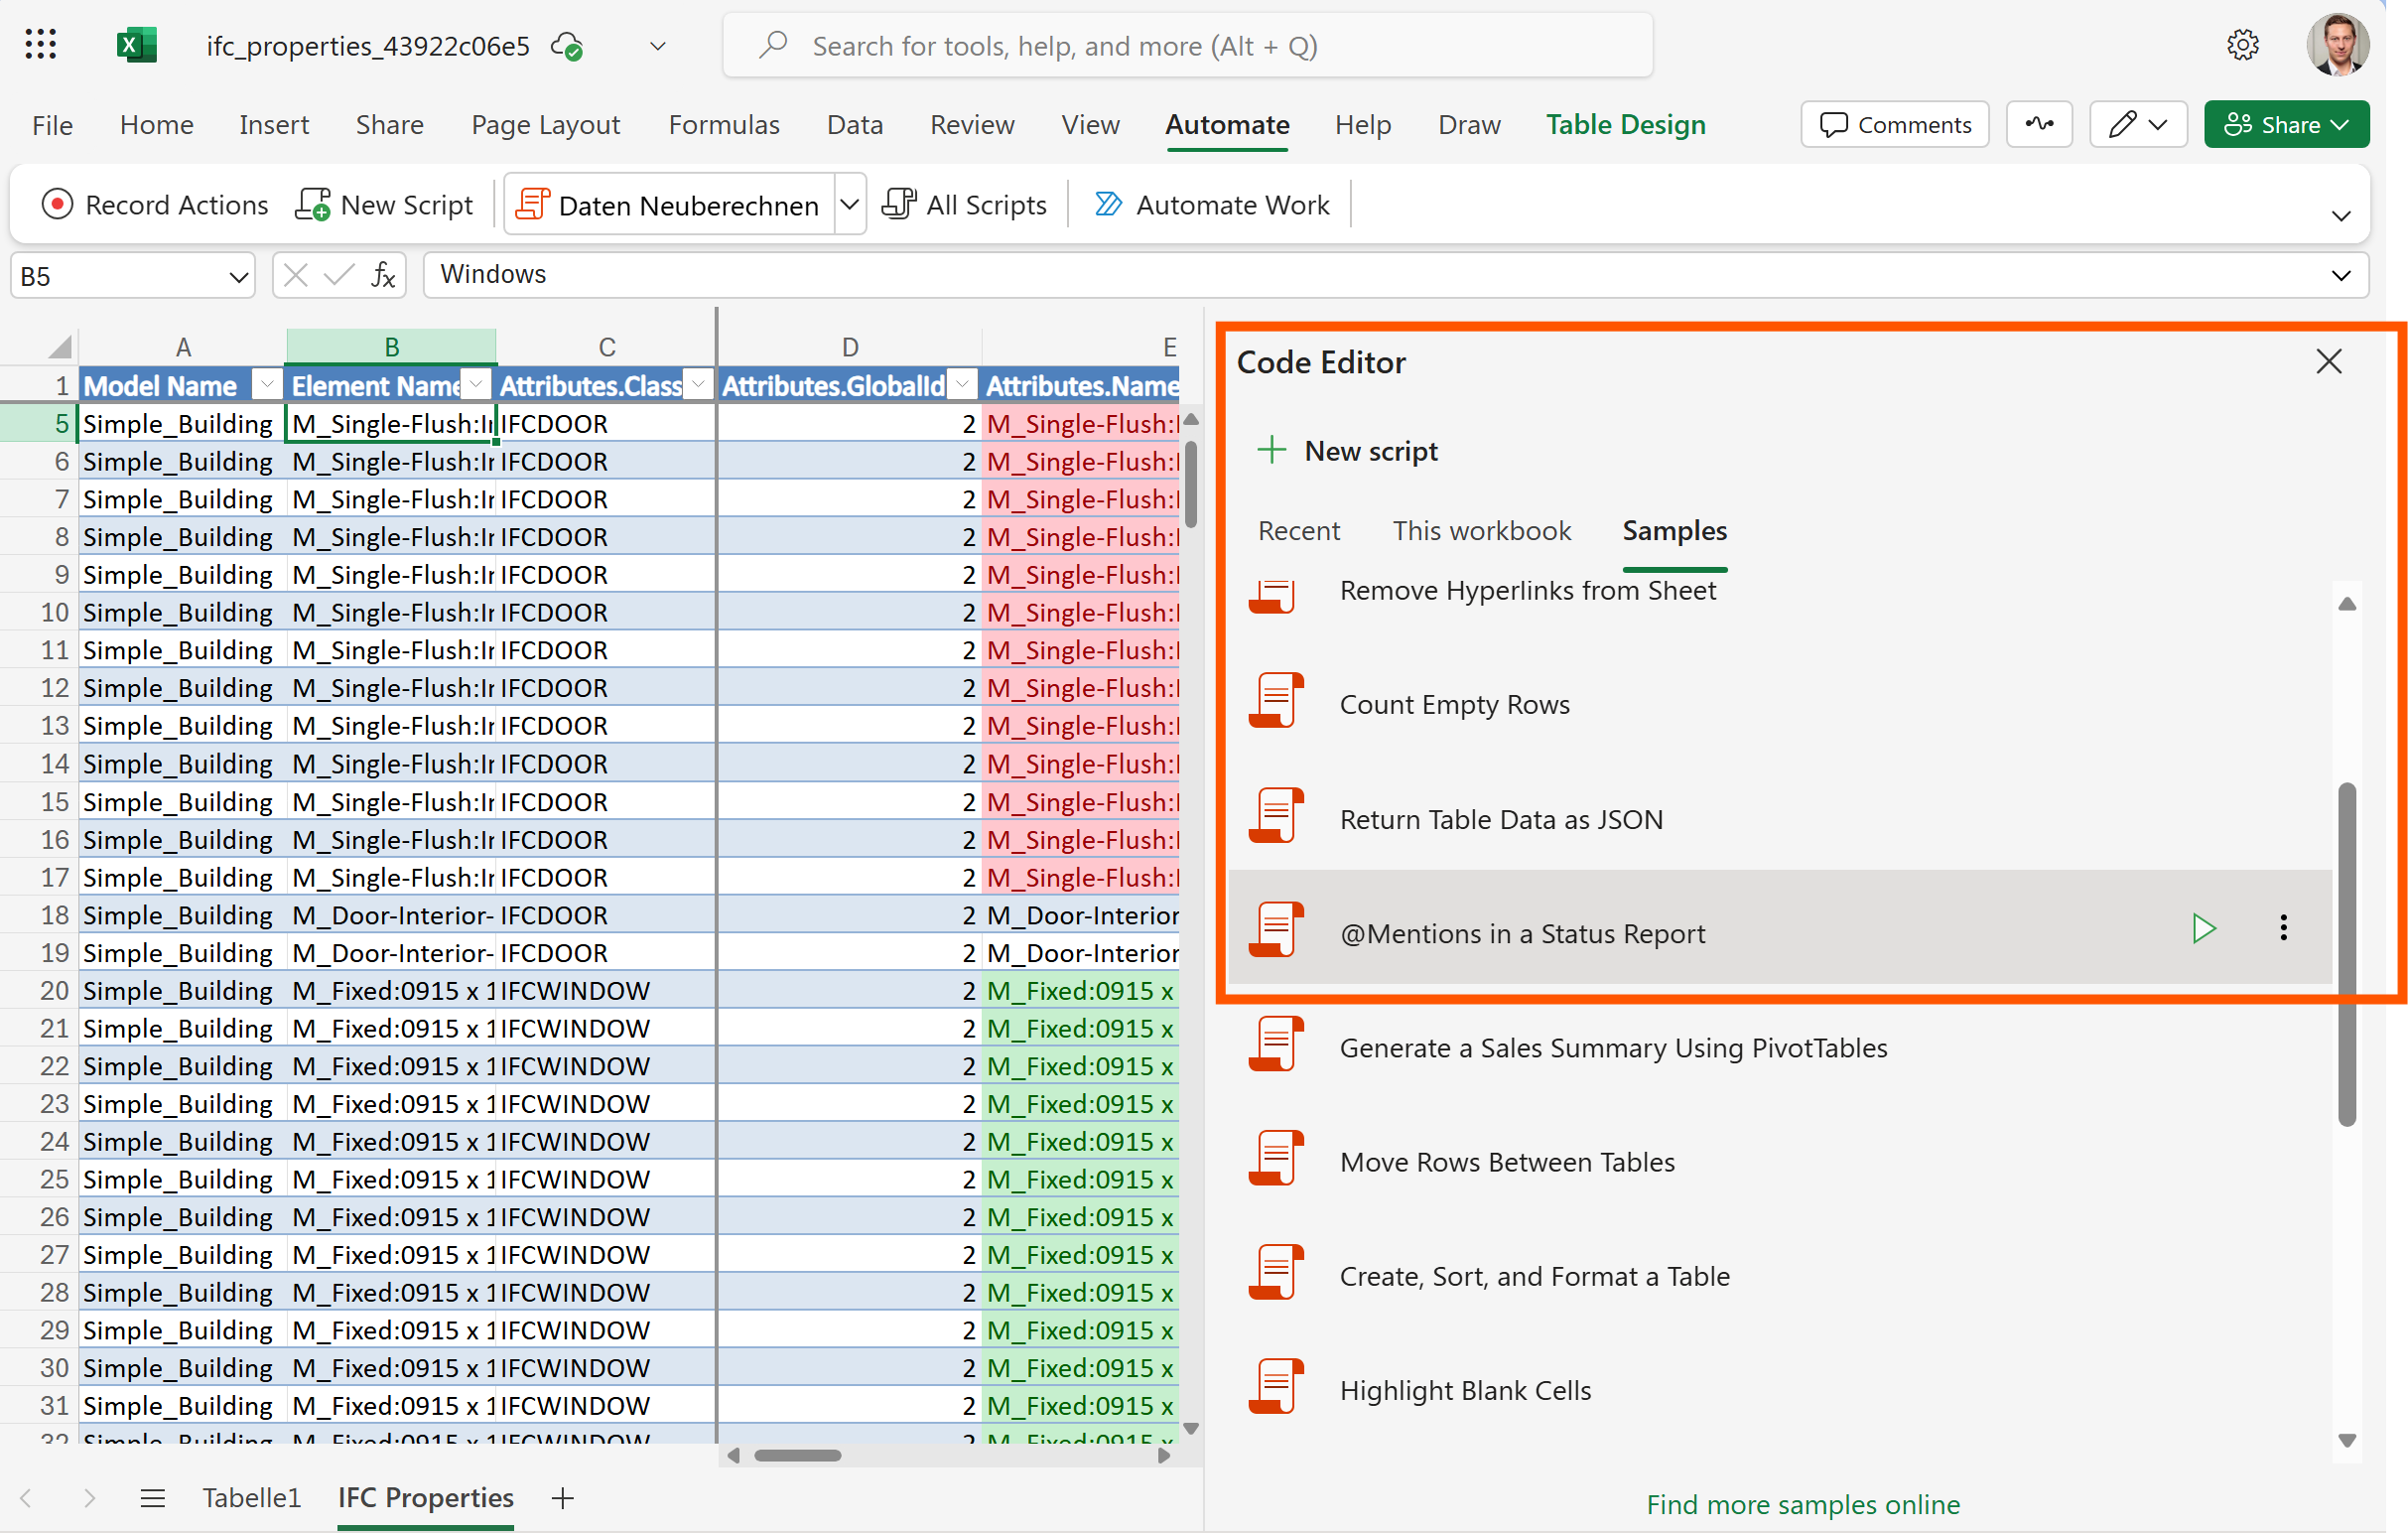Click New script in Code Editor

pyautogui.click(x=1346, y=451)
